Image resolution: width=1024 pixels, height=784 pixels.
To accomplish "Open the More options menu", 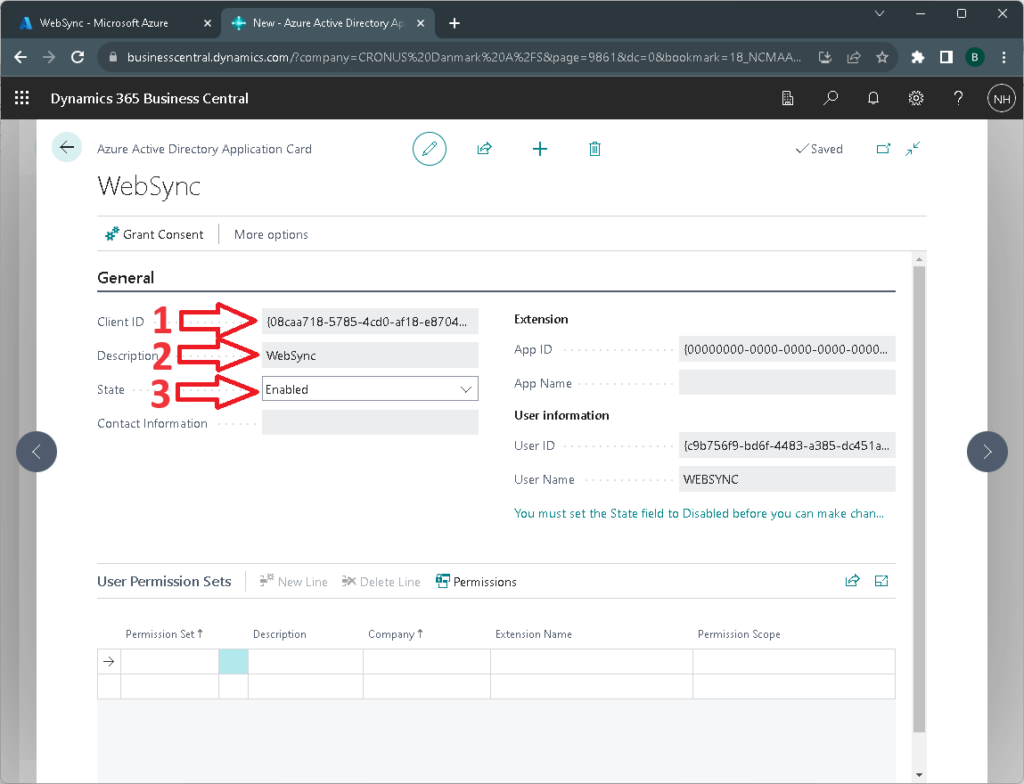I will [x=270, y=234].
